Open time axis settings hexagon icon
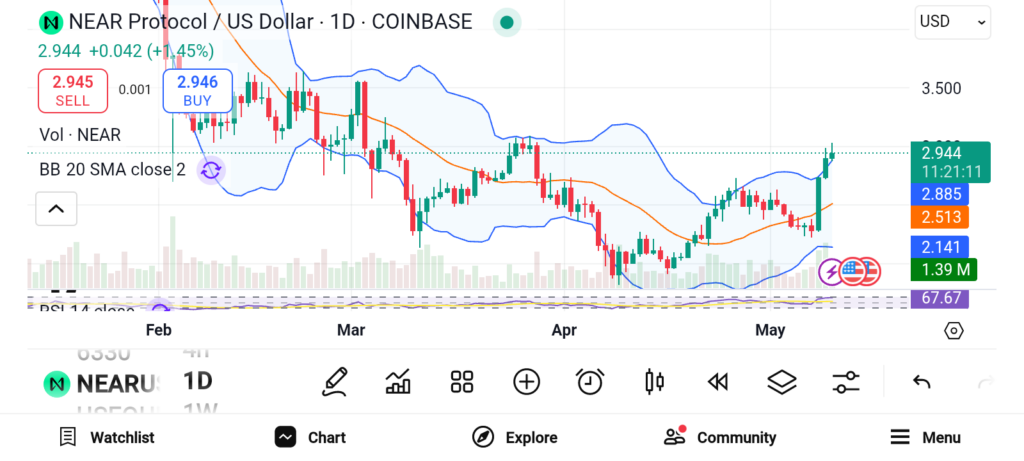Image resolution: width=1024 pixels, height=461 pixels. [953, 331]
